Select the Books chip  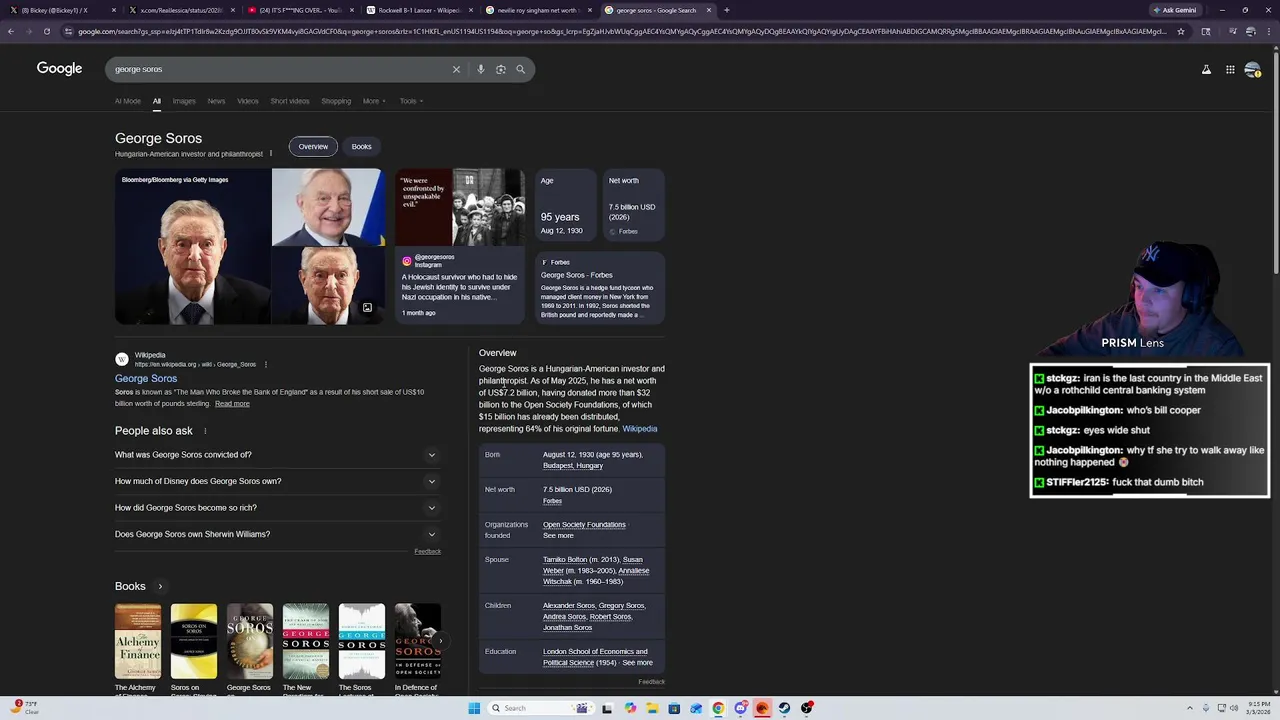click(x=361, y=146)
